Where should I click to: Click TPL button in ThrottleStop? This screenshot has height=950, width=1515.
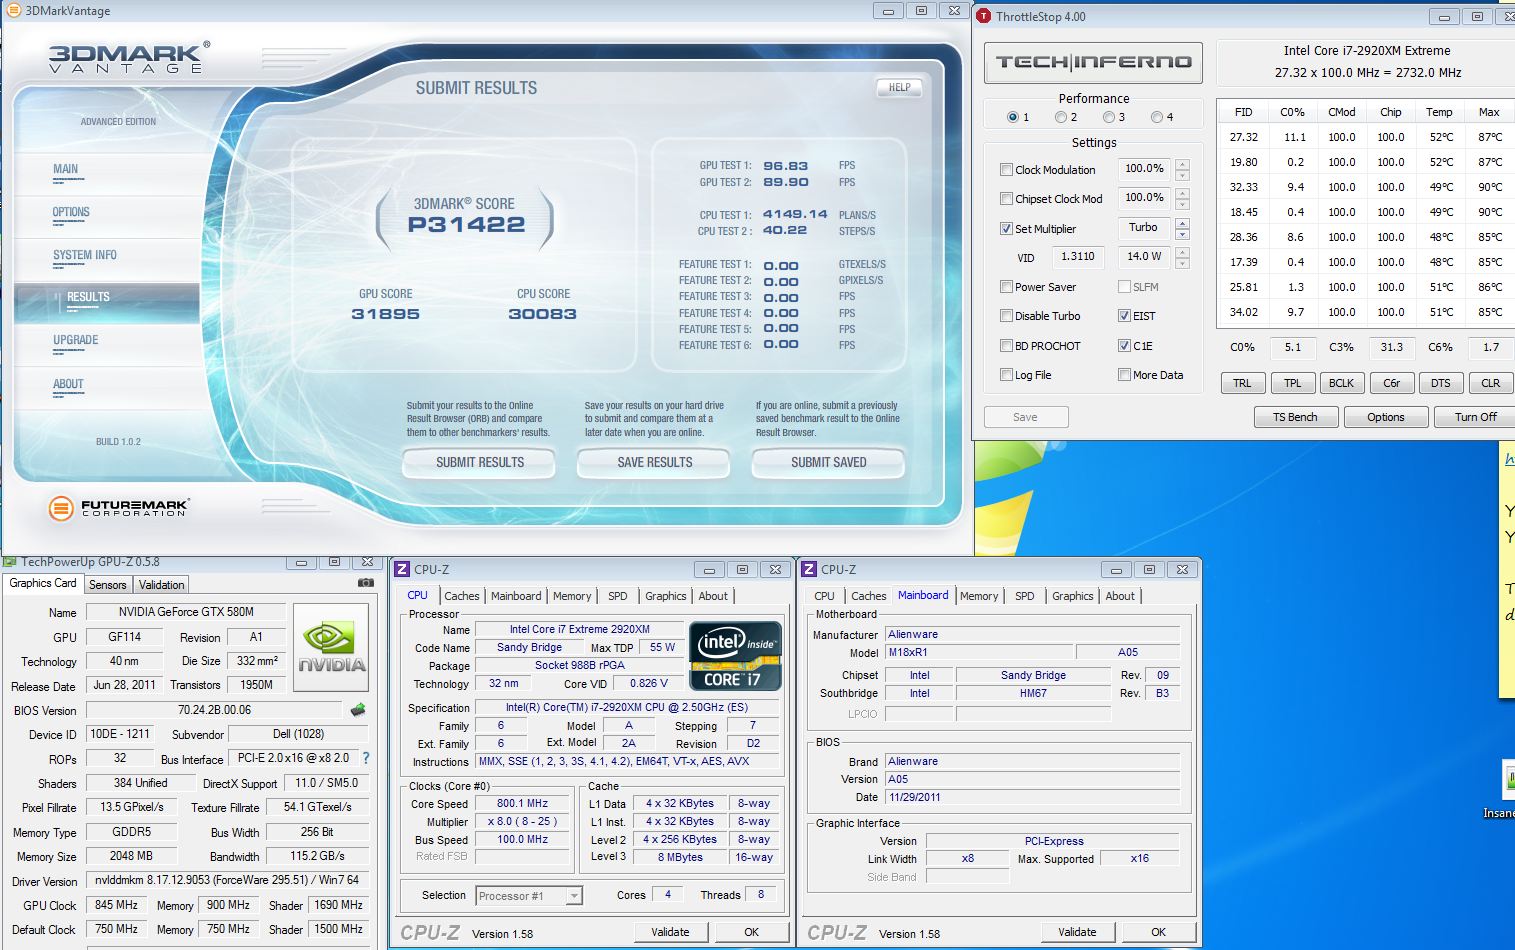tap(1293, 383)
